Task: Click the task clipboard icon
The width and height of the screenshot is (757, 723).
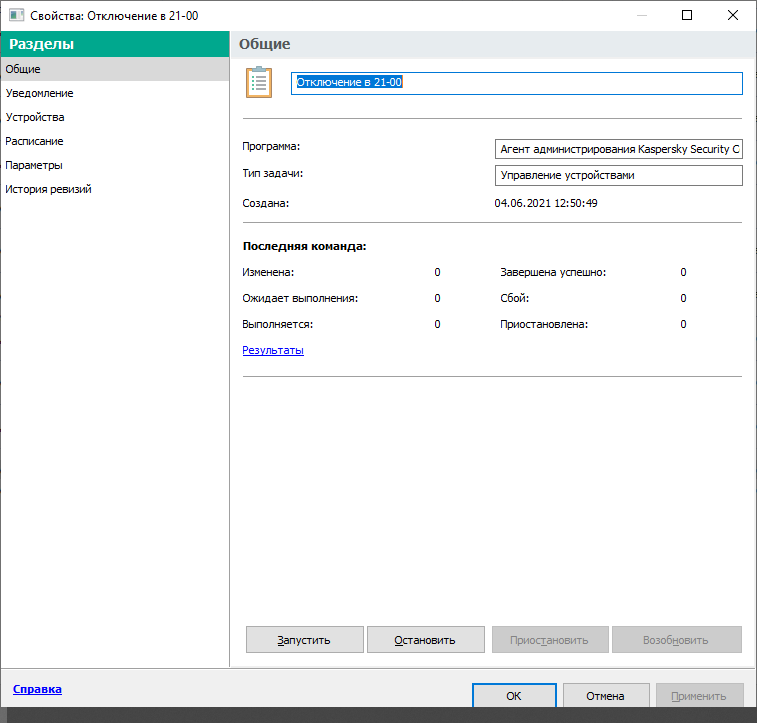Action: (259, 82)
